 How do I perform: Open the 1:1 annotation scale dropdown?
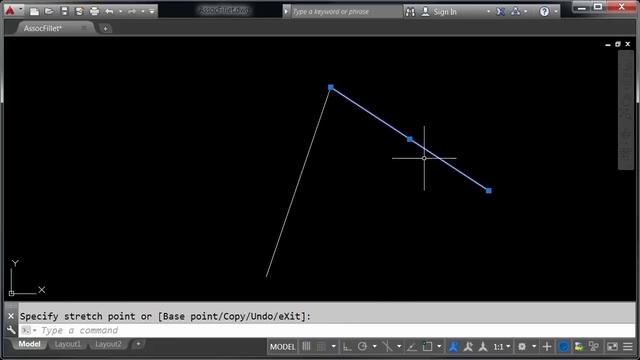tap(502, 347)
